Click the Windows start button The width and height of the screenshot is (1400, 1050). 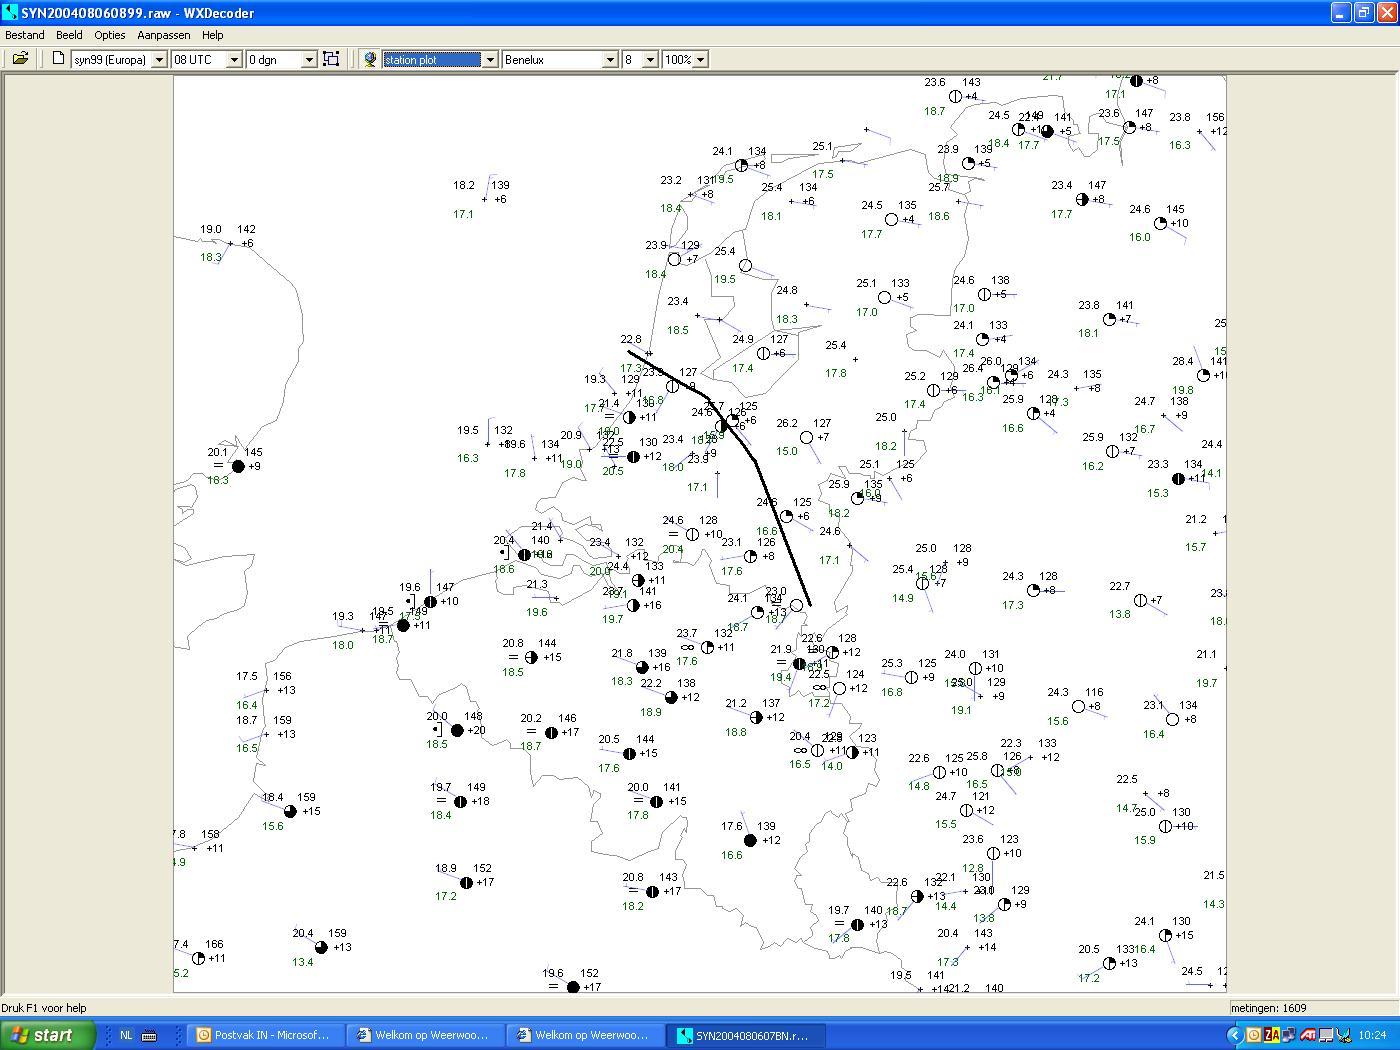coord(48,1035)
